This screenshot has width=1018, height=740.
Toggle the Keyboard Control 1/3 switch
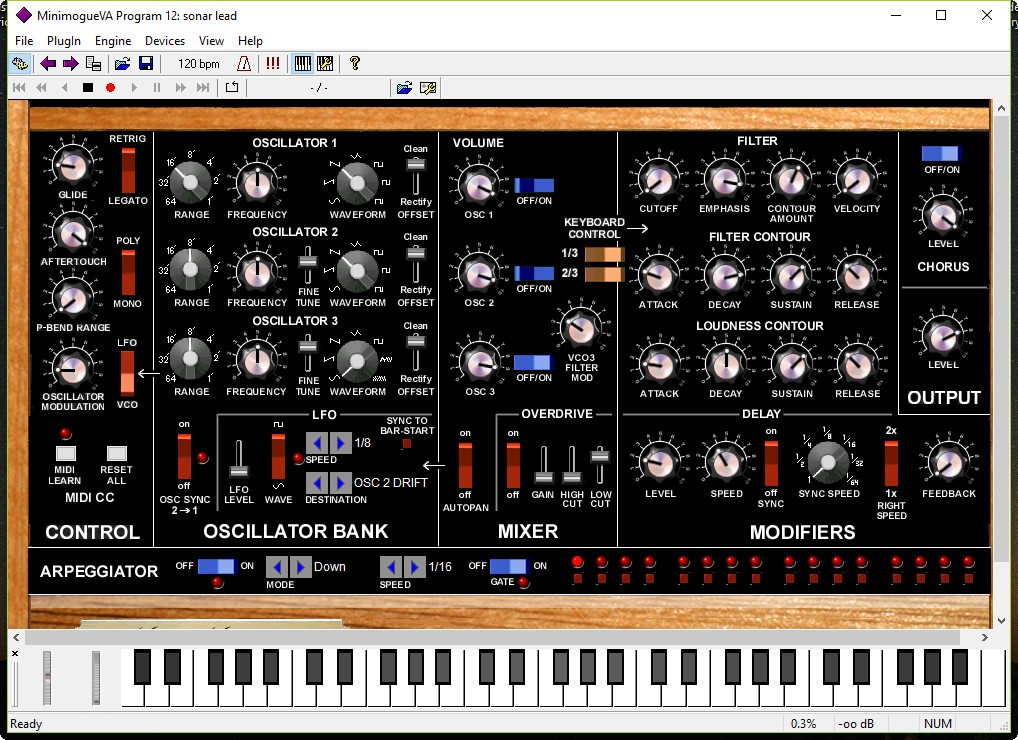click(604, 254)
